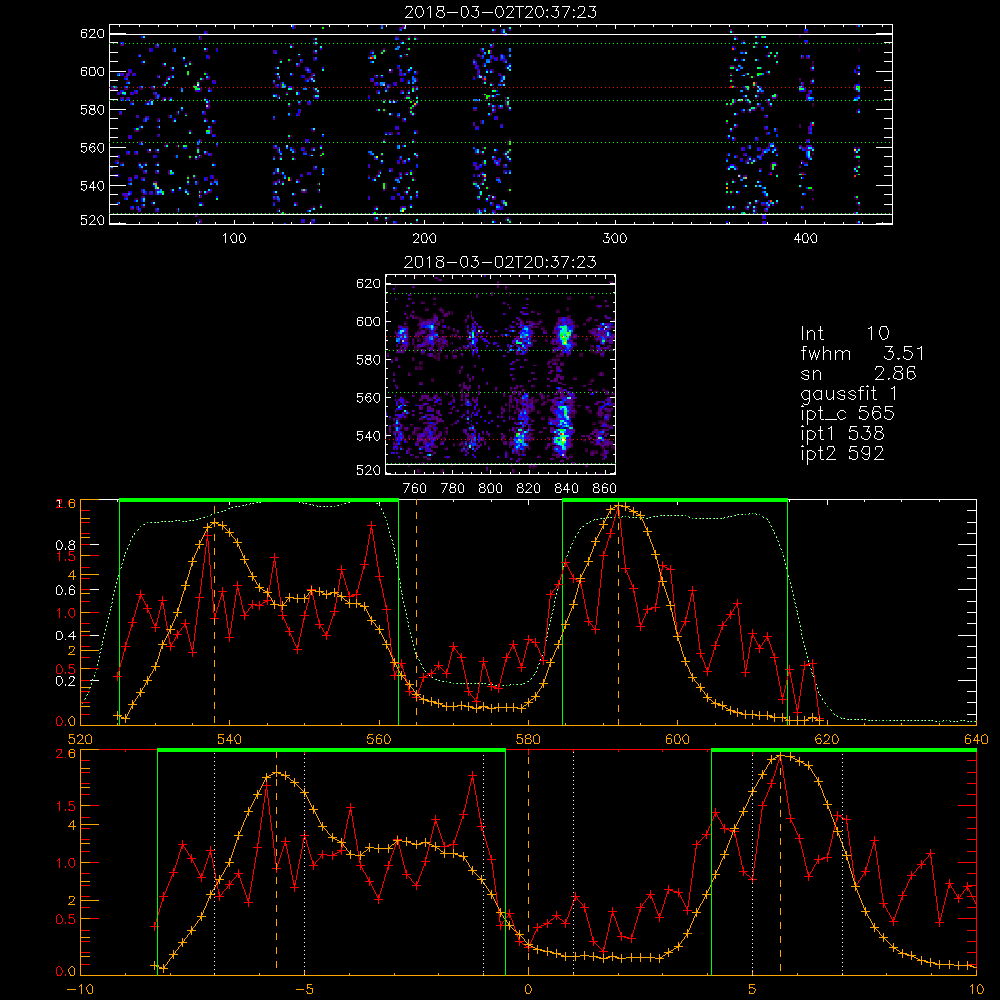The width and height of the screenshot is (1000, 1000).
Task: Click the timestamp title above the small square image
Action: (501, 262)
